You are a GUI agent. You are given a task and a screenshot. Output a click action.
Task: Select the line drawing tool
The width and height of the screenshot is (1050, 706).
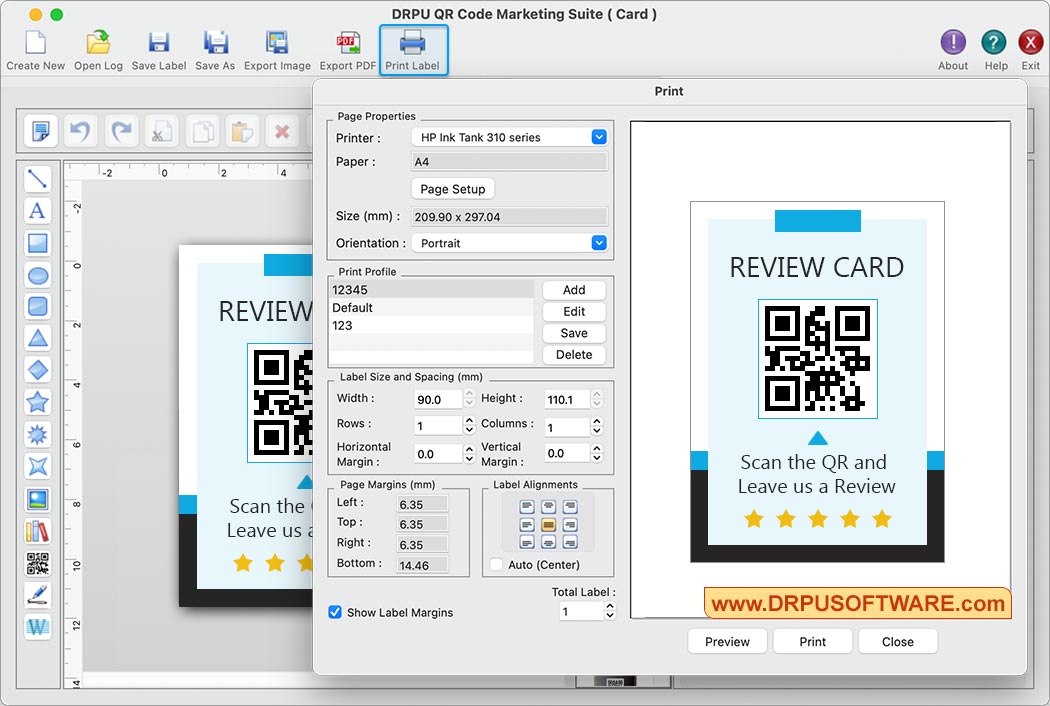[x=38, y=179]
